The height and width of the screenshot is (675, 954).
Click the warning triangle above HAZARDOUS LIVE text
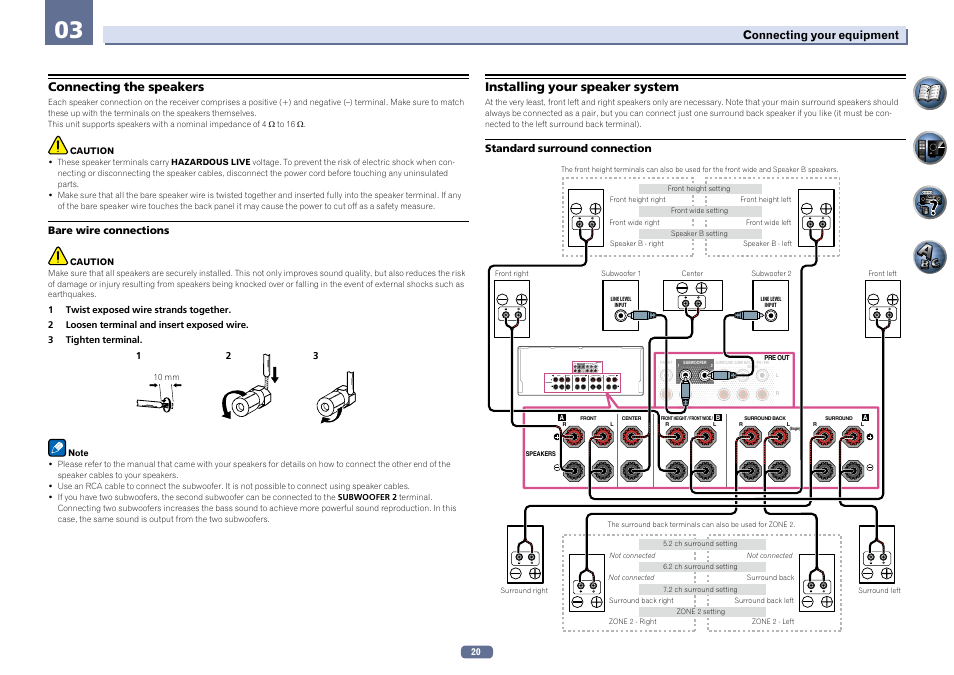(x=58, y=145)
